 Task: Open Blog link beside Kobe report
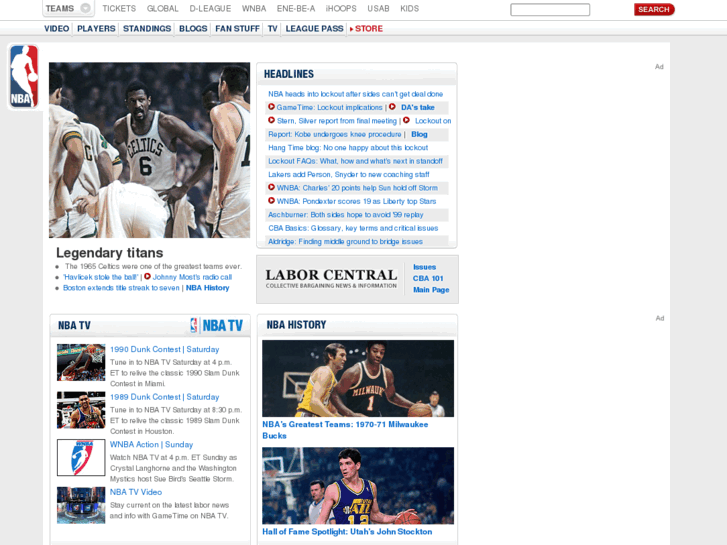pos(419,134)
